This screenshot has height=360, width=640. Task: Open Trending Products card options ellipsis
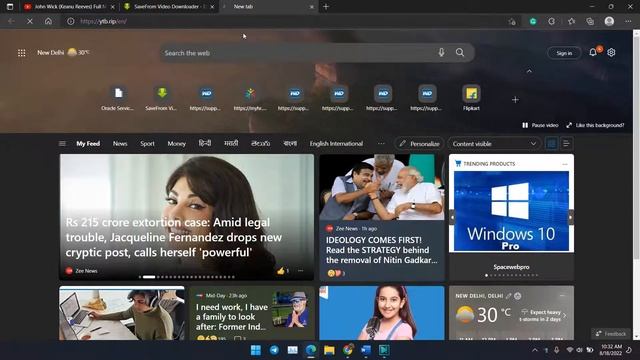[x=564, y=164]
